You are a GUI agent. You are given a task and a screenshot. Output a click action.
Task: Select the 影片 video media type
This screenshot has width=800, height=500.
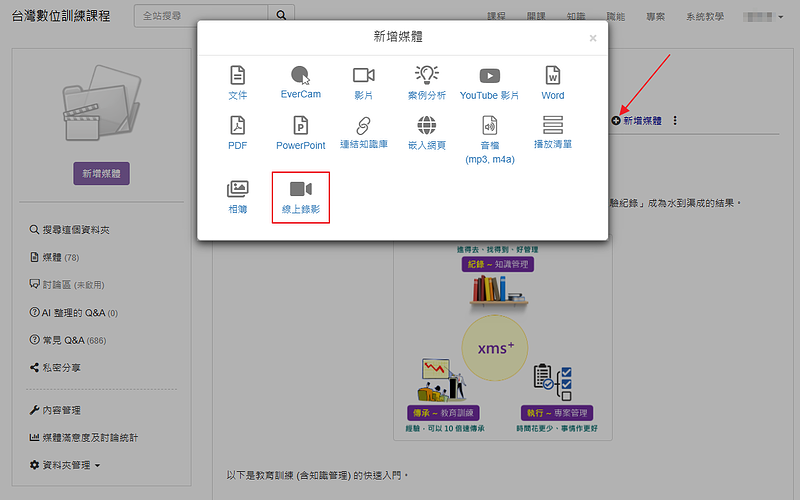363,82
